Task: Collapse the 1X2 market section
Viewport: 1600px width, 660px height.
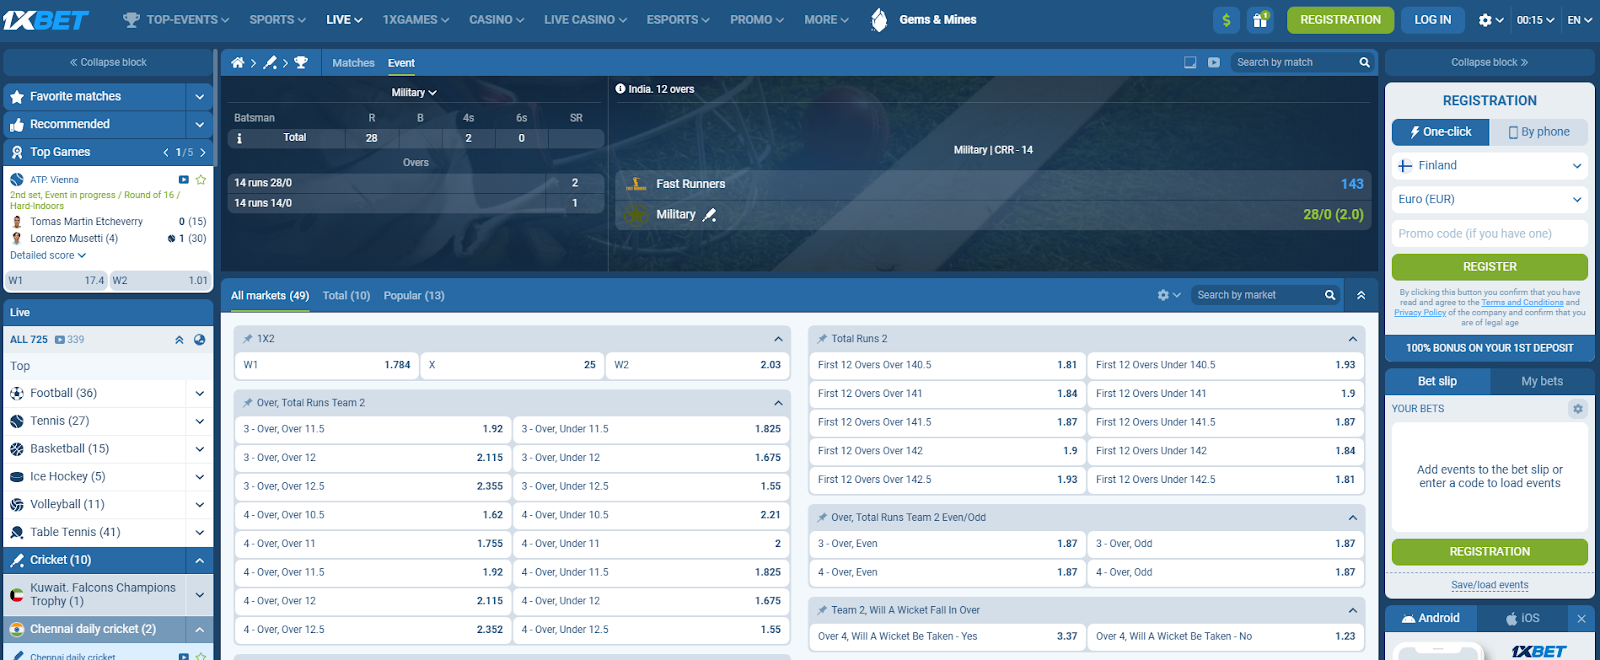Action: coord(778,339)
